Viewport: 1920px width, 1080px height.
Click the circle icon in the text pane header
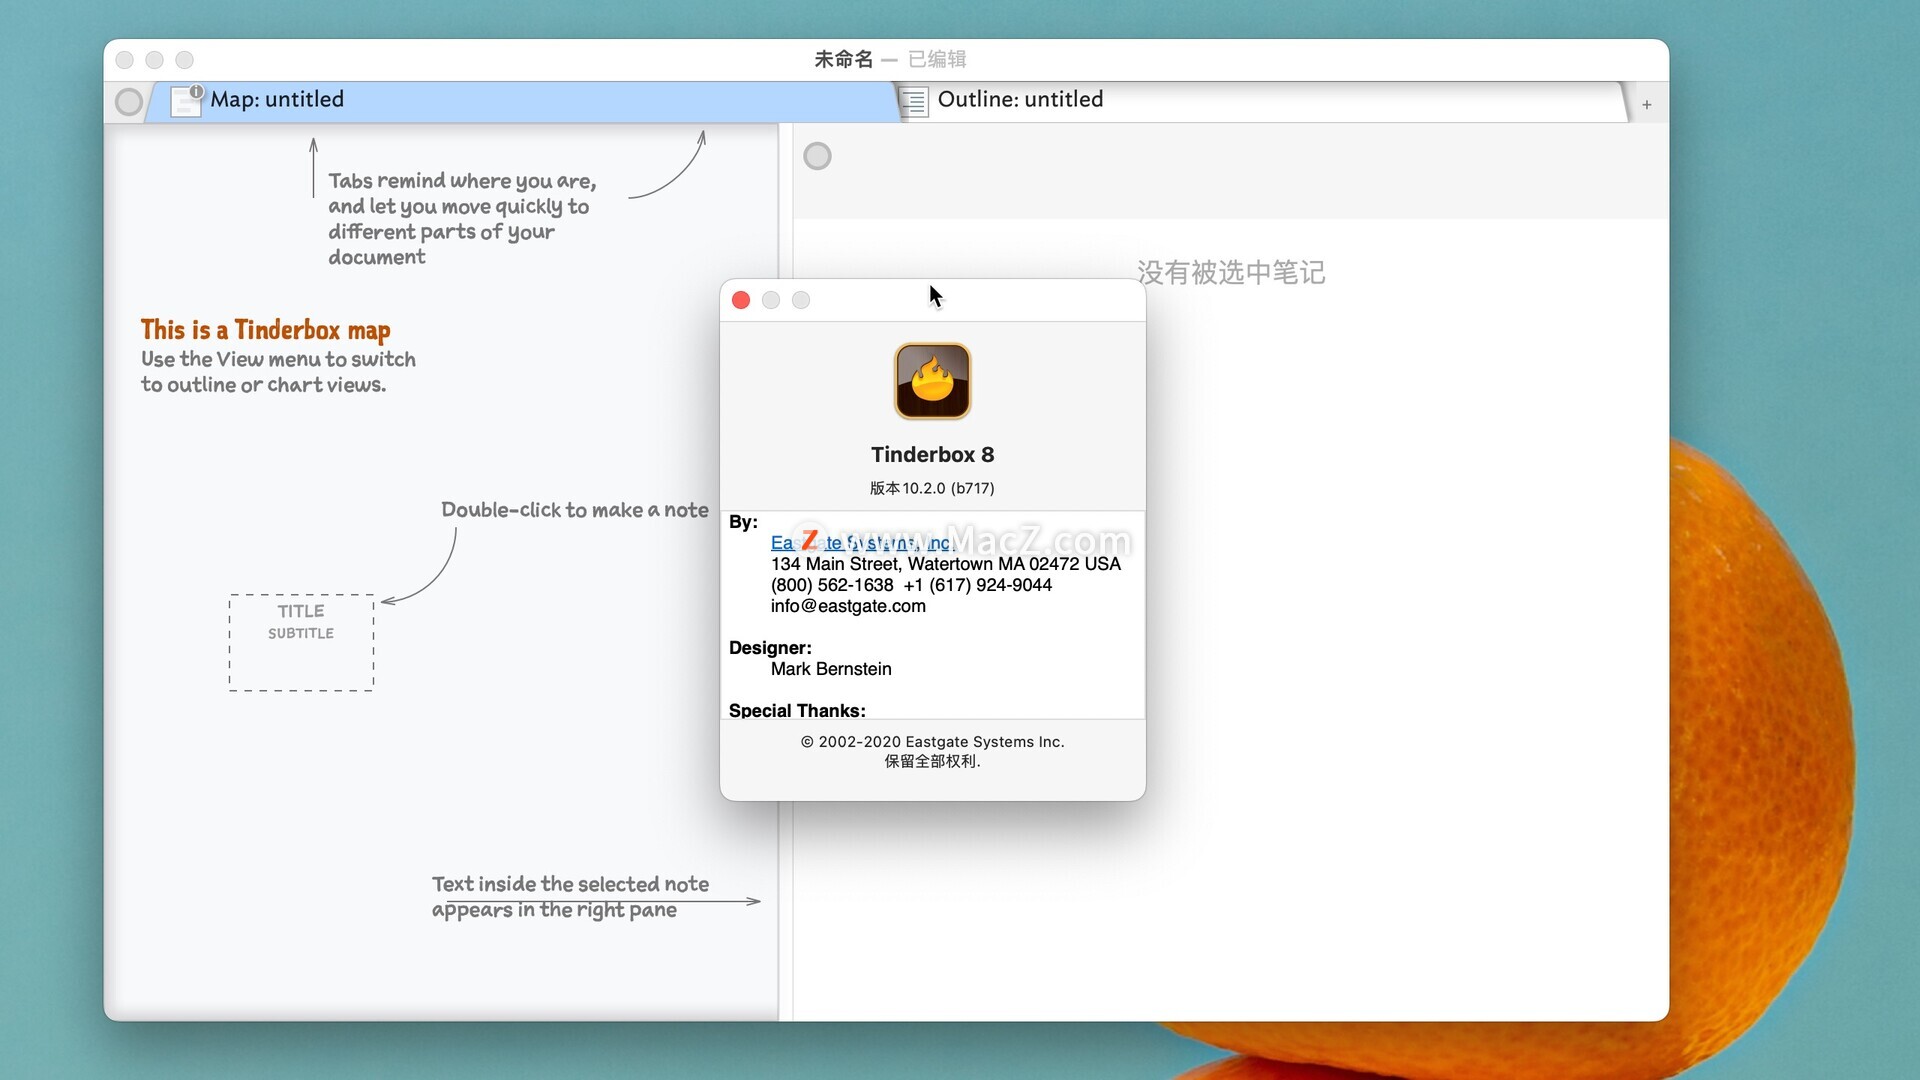click(817, 156)
